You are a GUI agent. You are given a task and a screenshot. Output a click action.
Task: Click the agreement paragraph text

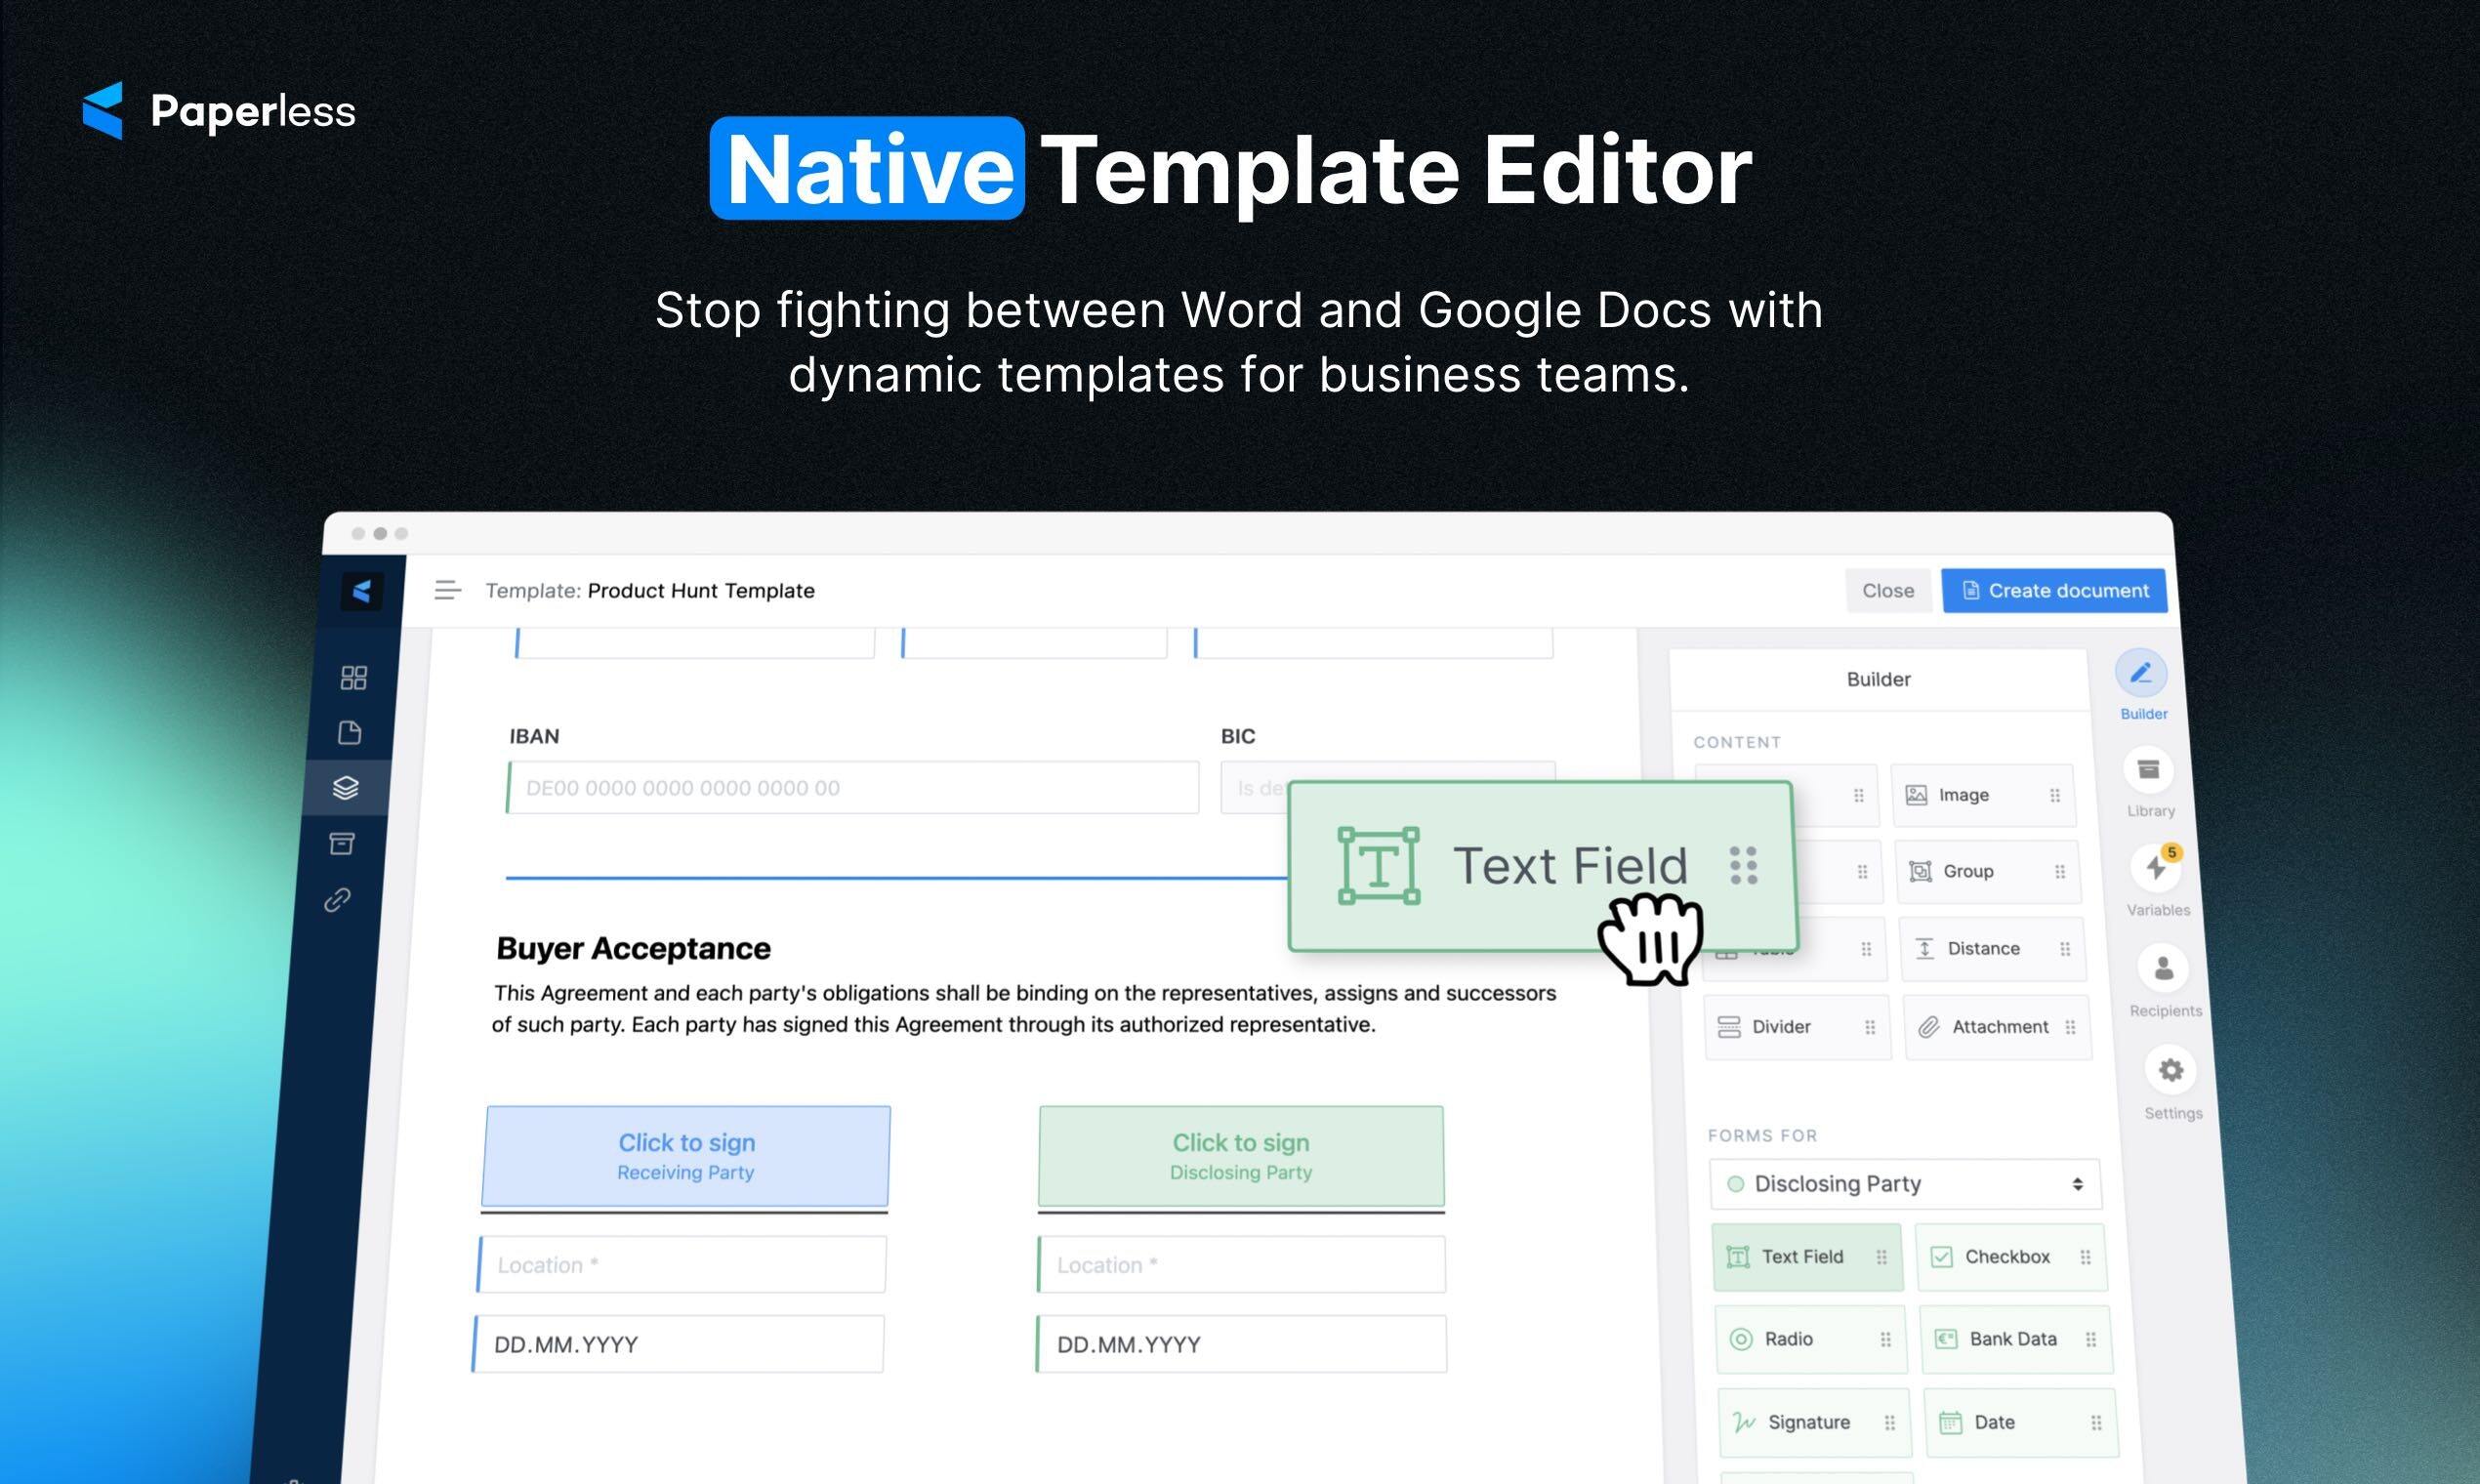tap(1024, 1009)
